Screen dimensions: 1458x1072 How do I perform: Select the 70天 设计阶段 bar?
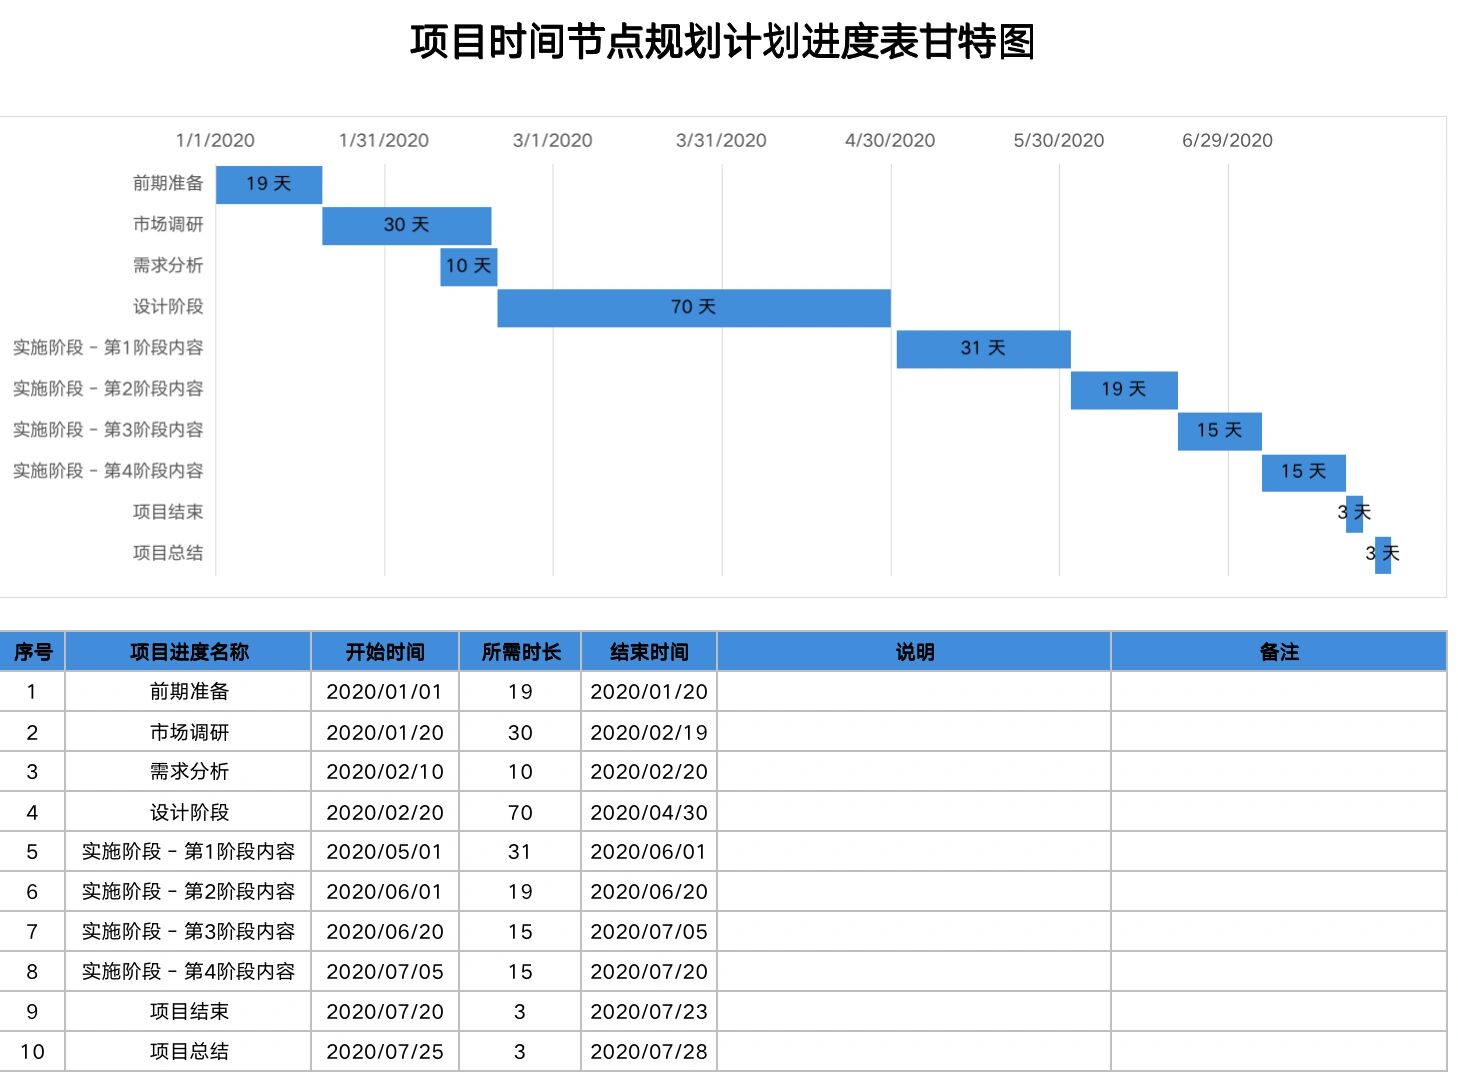(693, 307)
